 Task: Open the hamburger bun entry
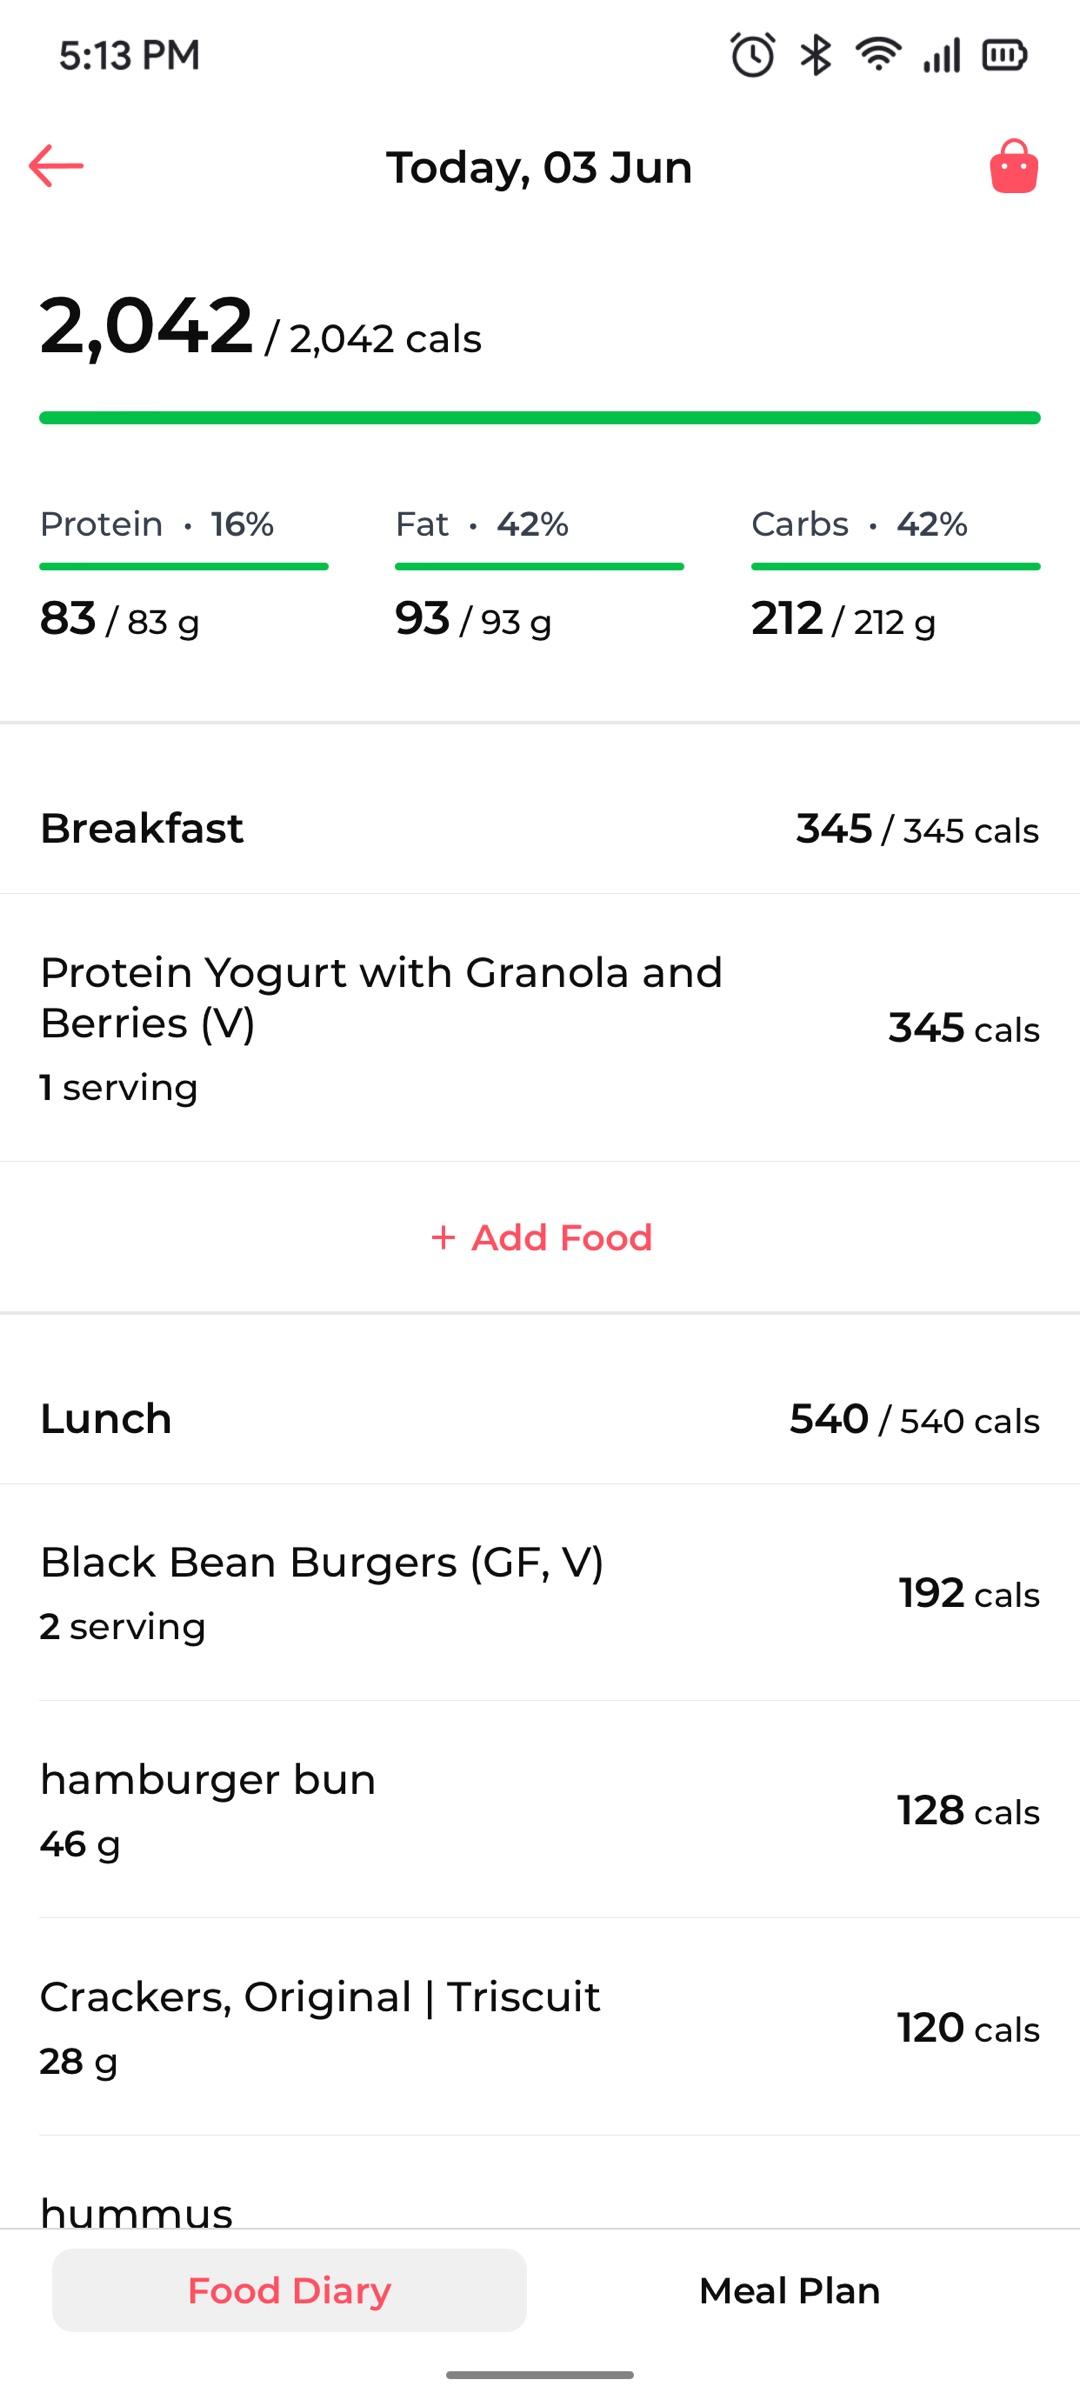pyautogui.click(x=540, y=1810)
